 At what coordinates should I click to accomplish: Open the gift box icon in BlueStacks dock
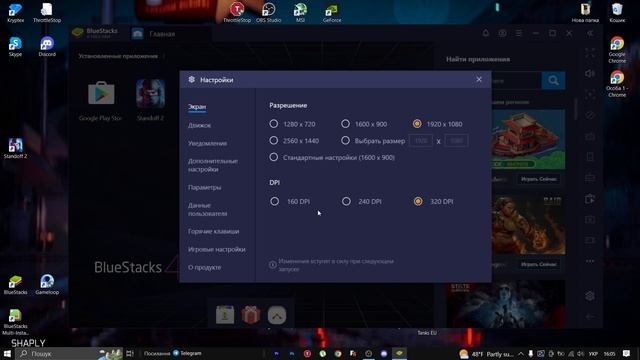coord(251,315)
